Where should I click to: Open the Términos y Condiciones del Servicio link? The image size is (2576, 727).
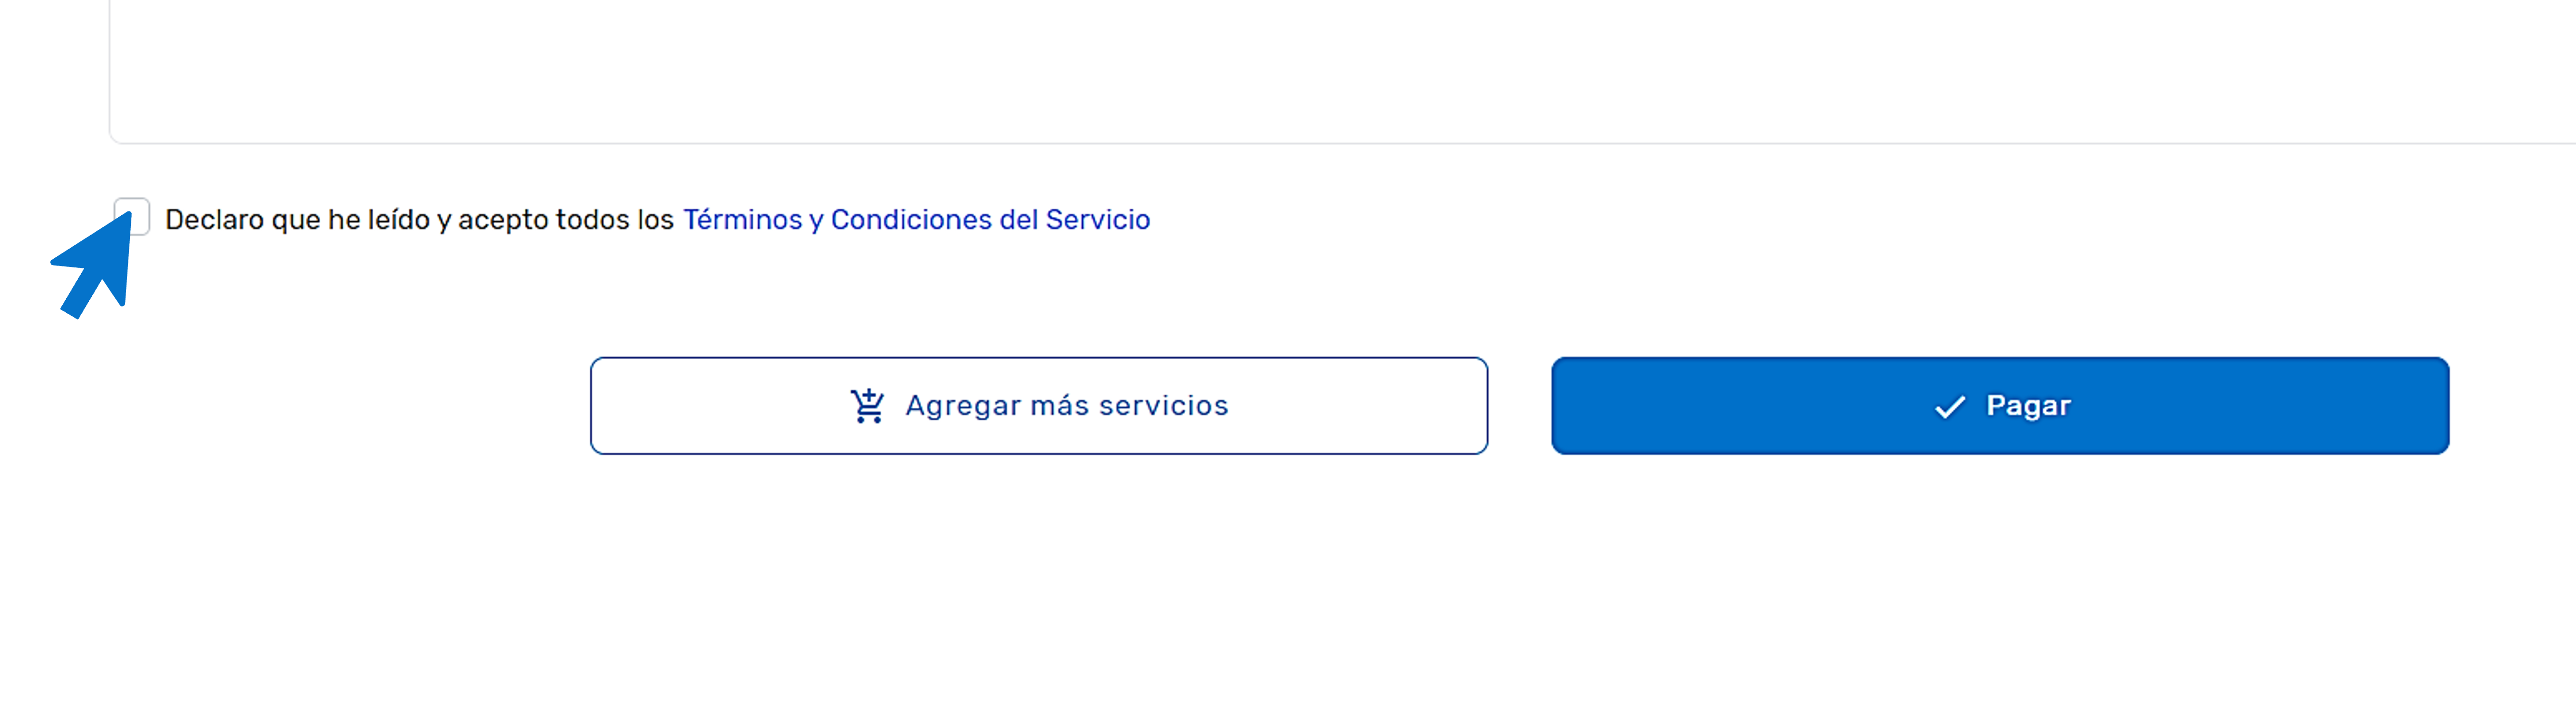pyautogui.click(x=916, y=220)
